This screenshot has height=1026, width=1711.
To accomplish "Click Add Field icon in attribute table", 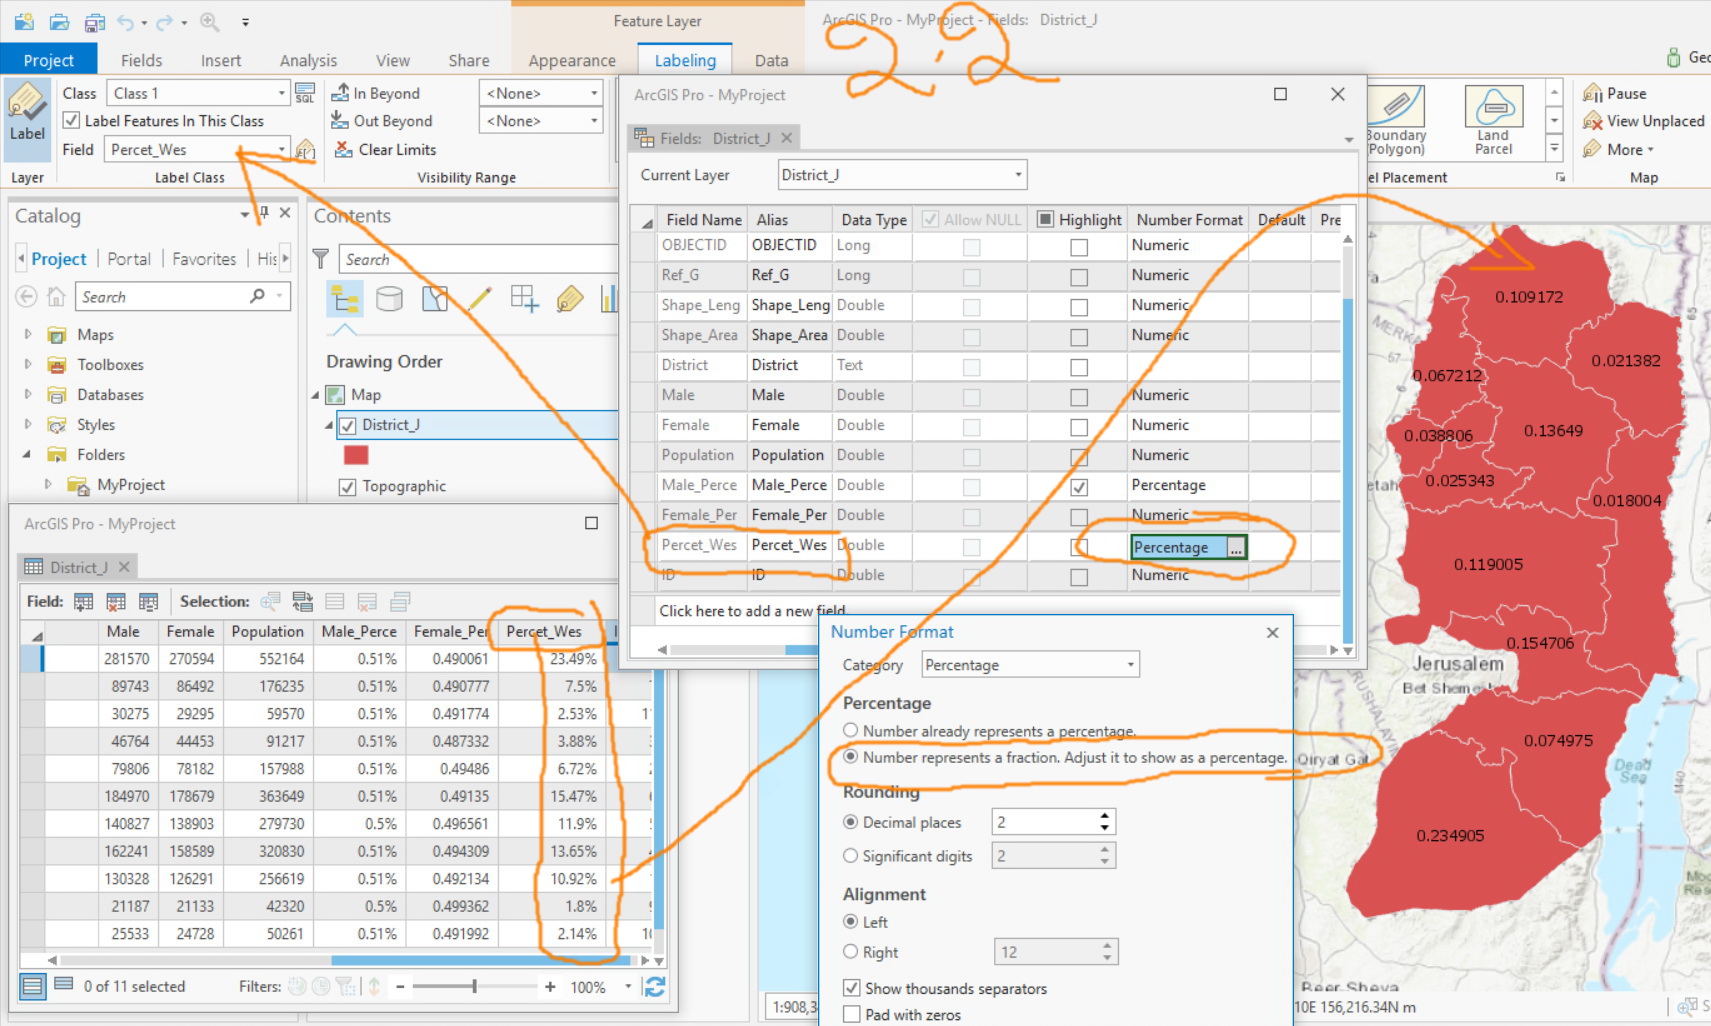I will pos(84,601).
